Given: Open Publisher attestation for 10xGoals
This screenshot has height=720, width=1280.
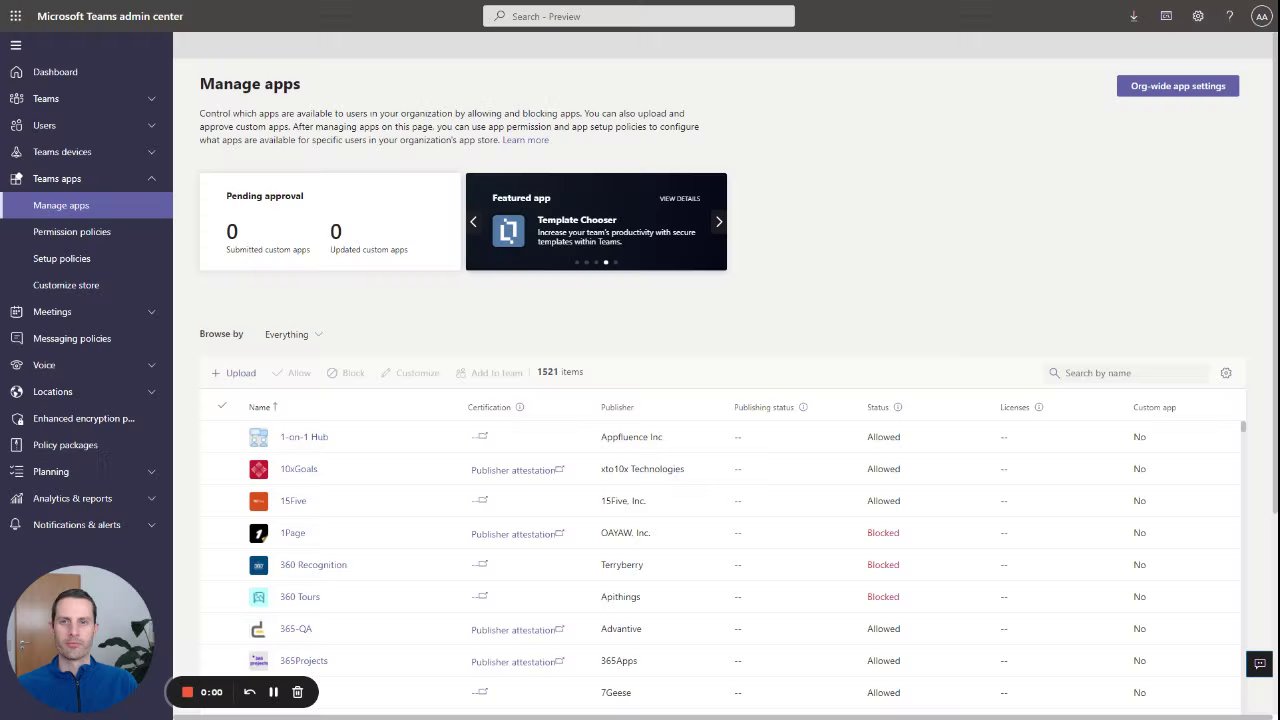Looking at the screenshot, I should pyautogui.click(x=518, y=470).
